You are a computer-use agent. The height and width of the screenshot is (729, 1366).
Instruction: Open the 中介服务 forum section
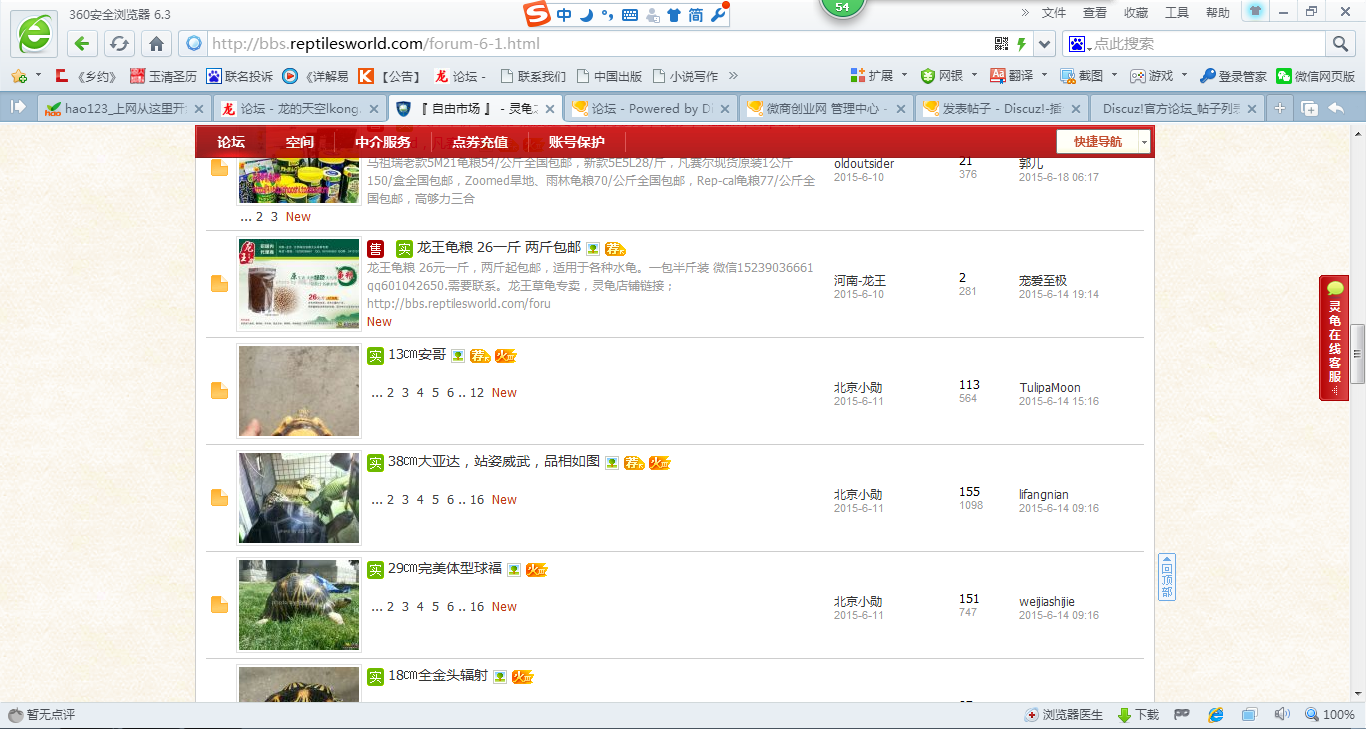(x=381, y=142)
